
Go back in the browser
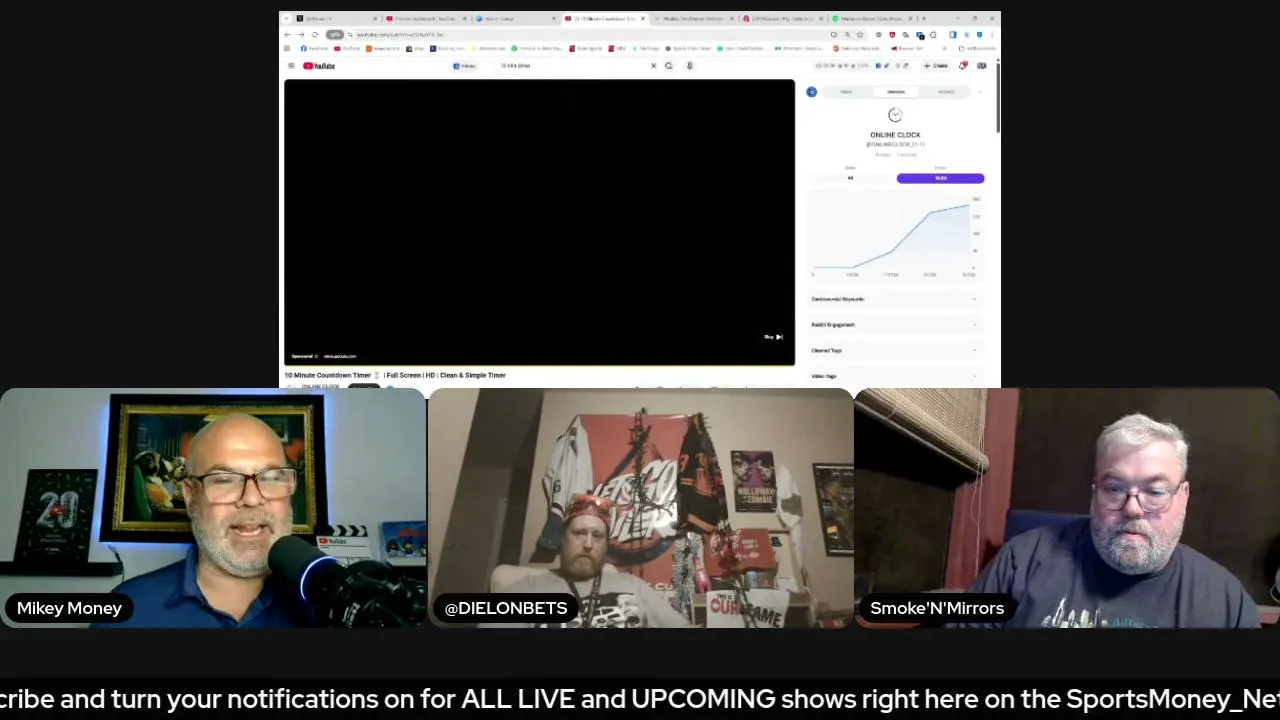point(288,35)
